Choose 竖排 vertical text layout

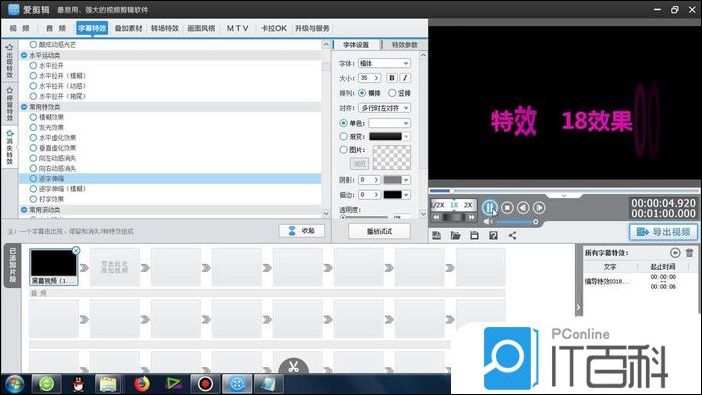pos(392,93)
